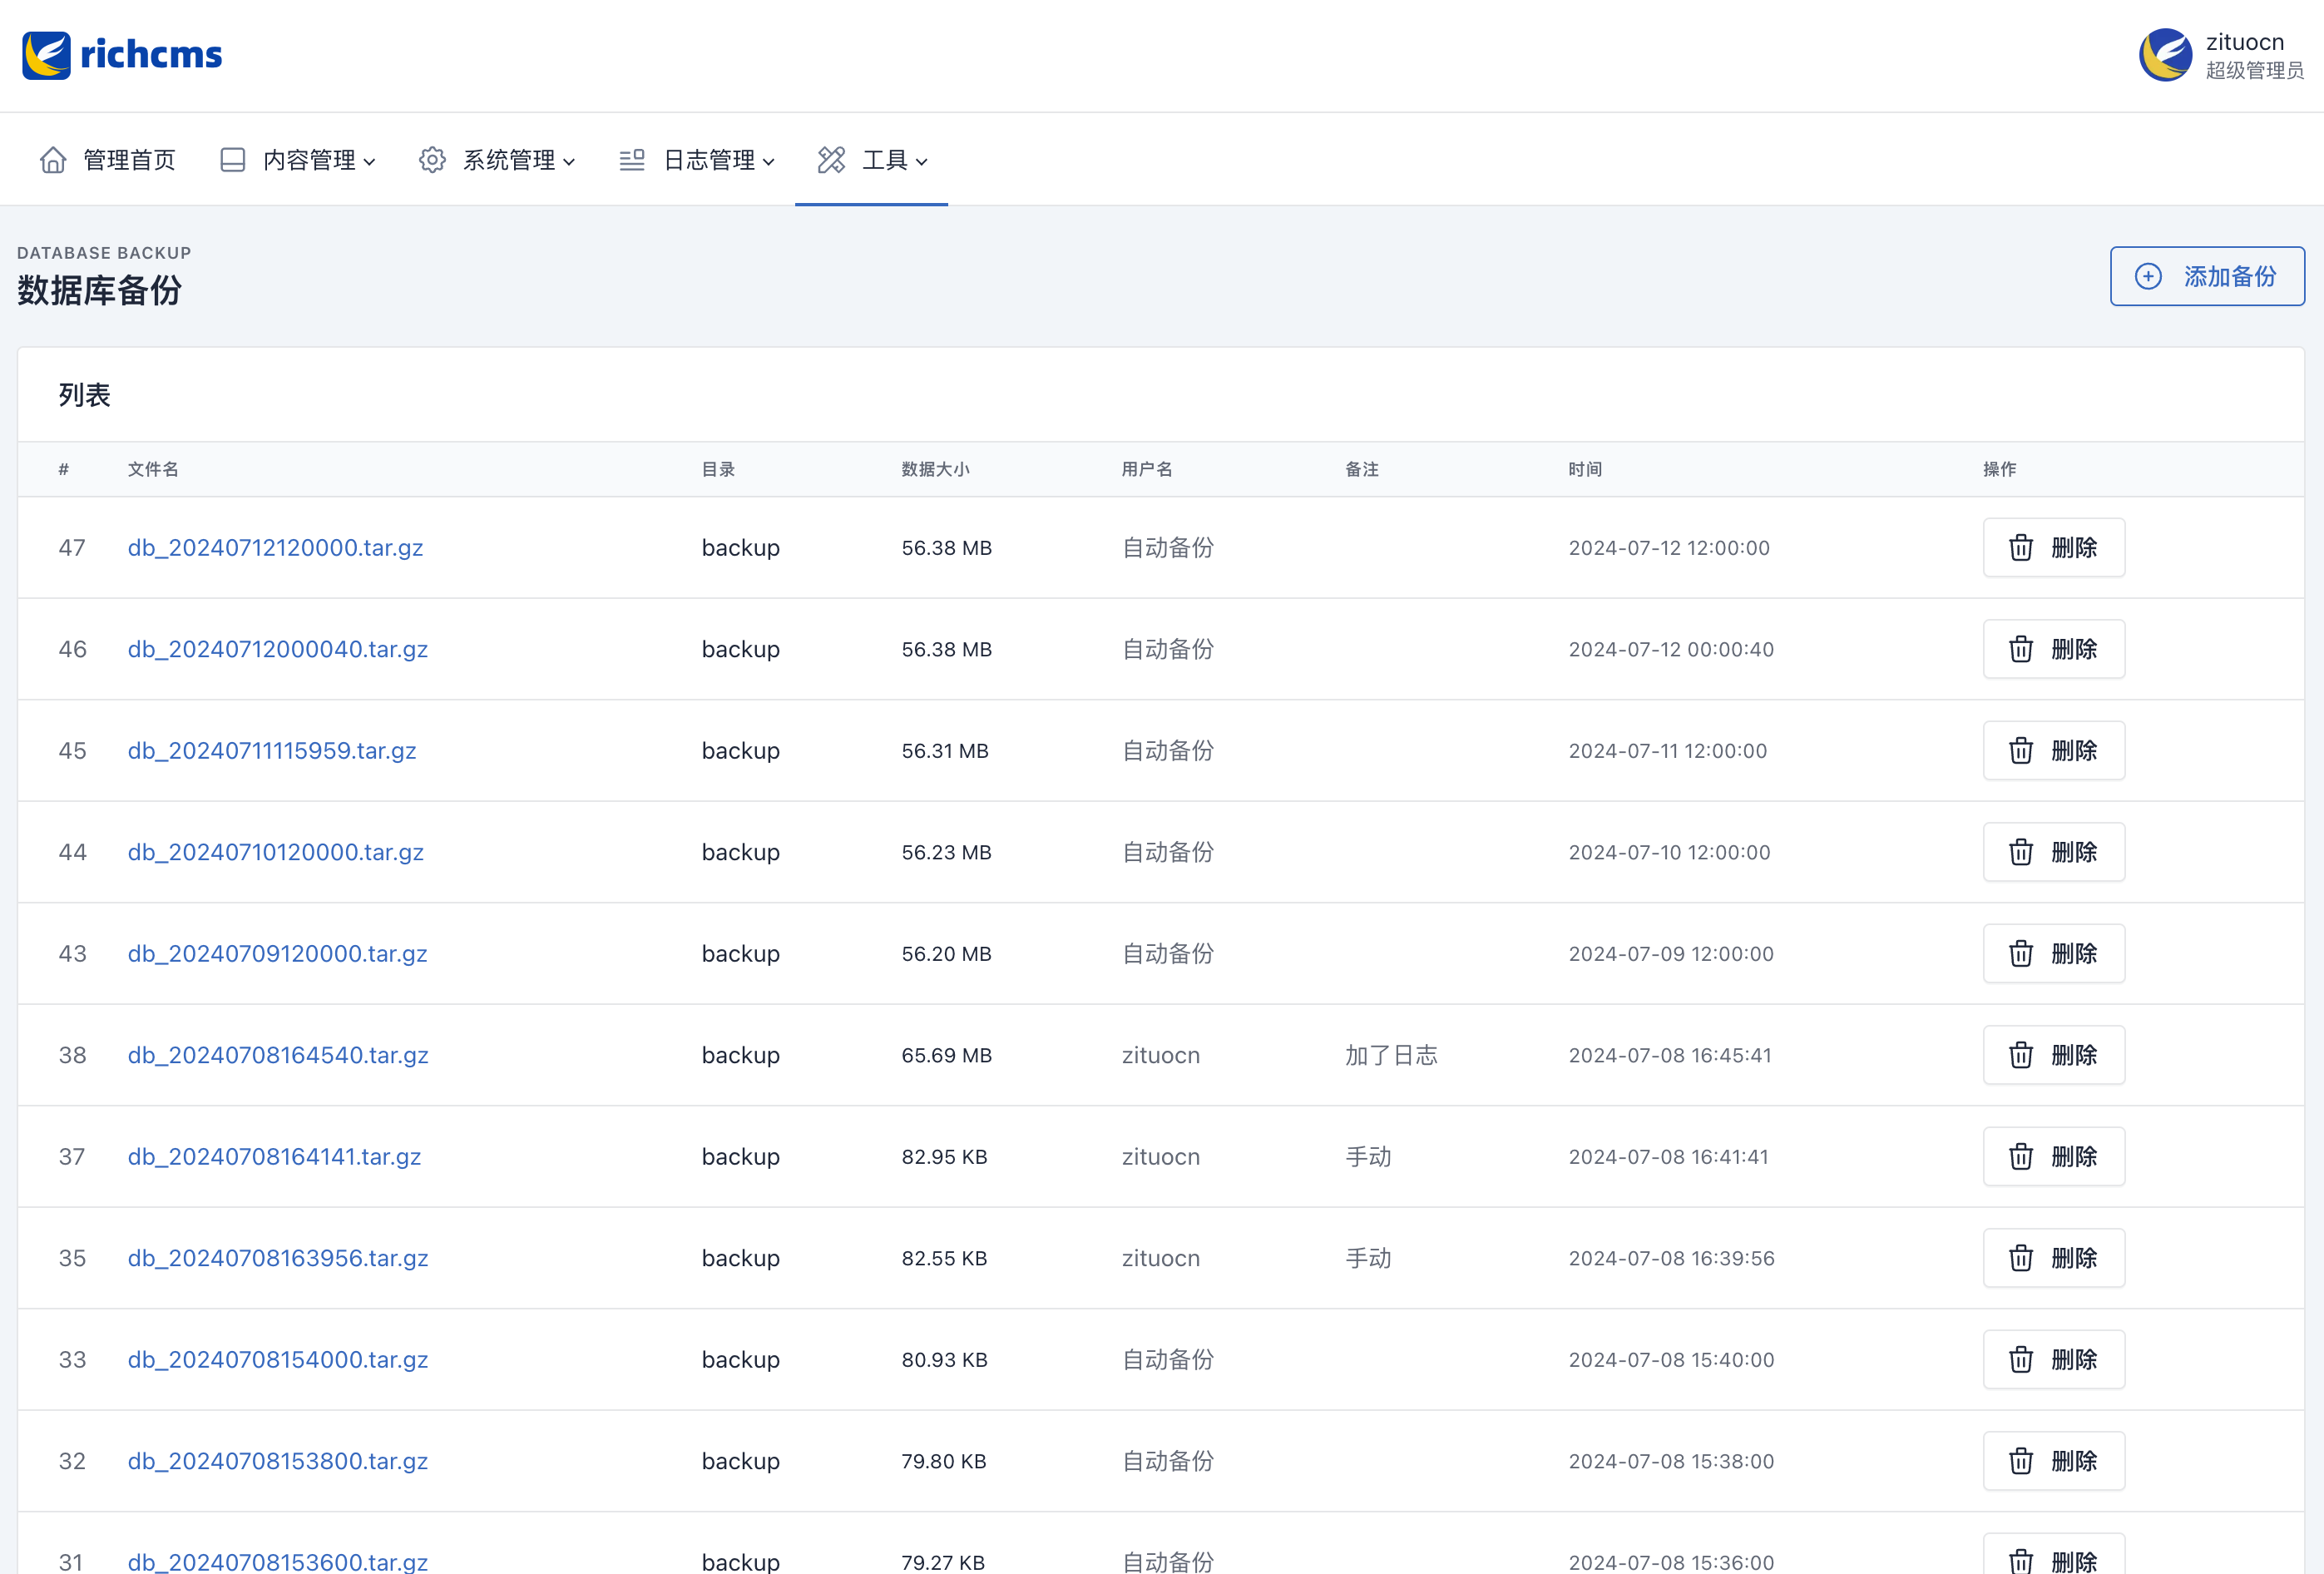The width and height of the screenshot is (2324, 1574).
Task: Go to 管理首页 menu item
Action: (108, 160)
